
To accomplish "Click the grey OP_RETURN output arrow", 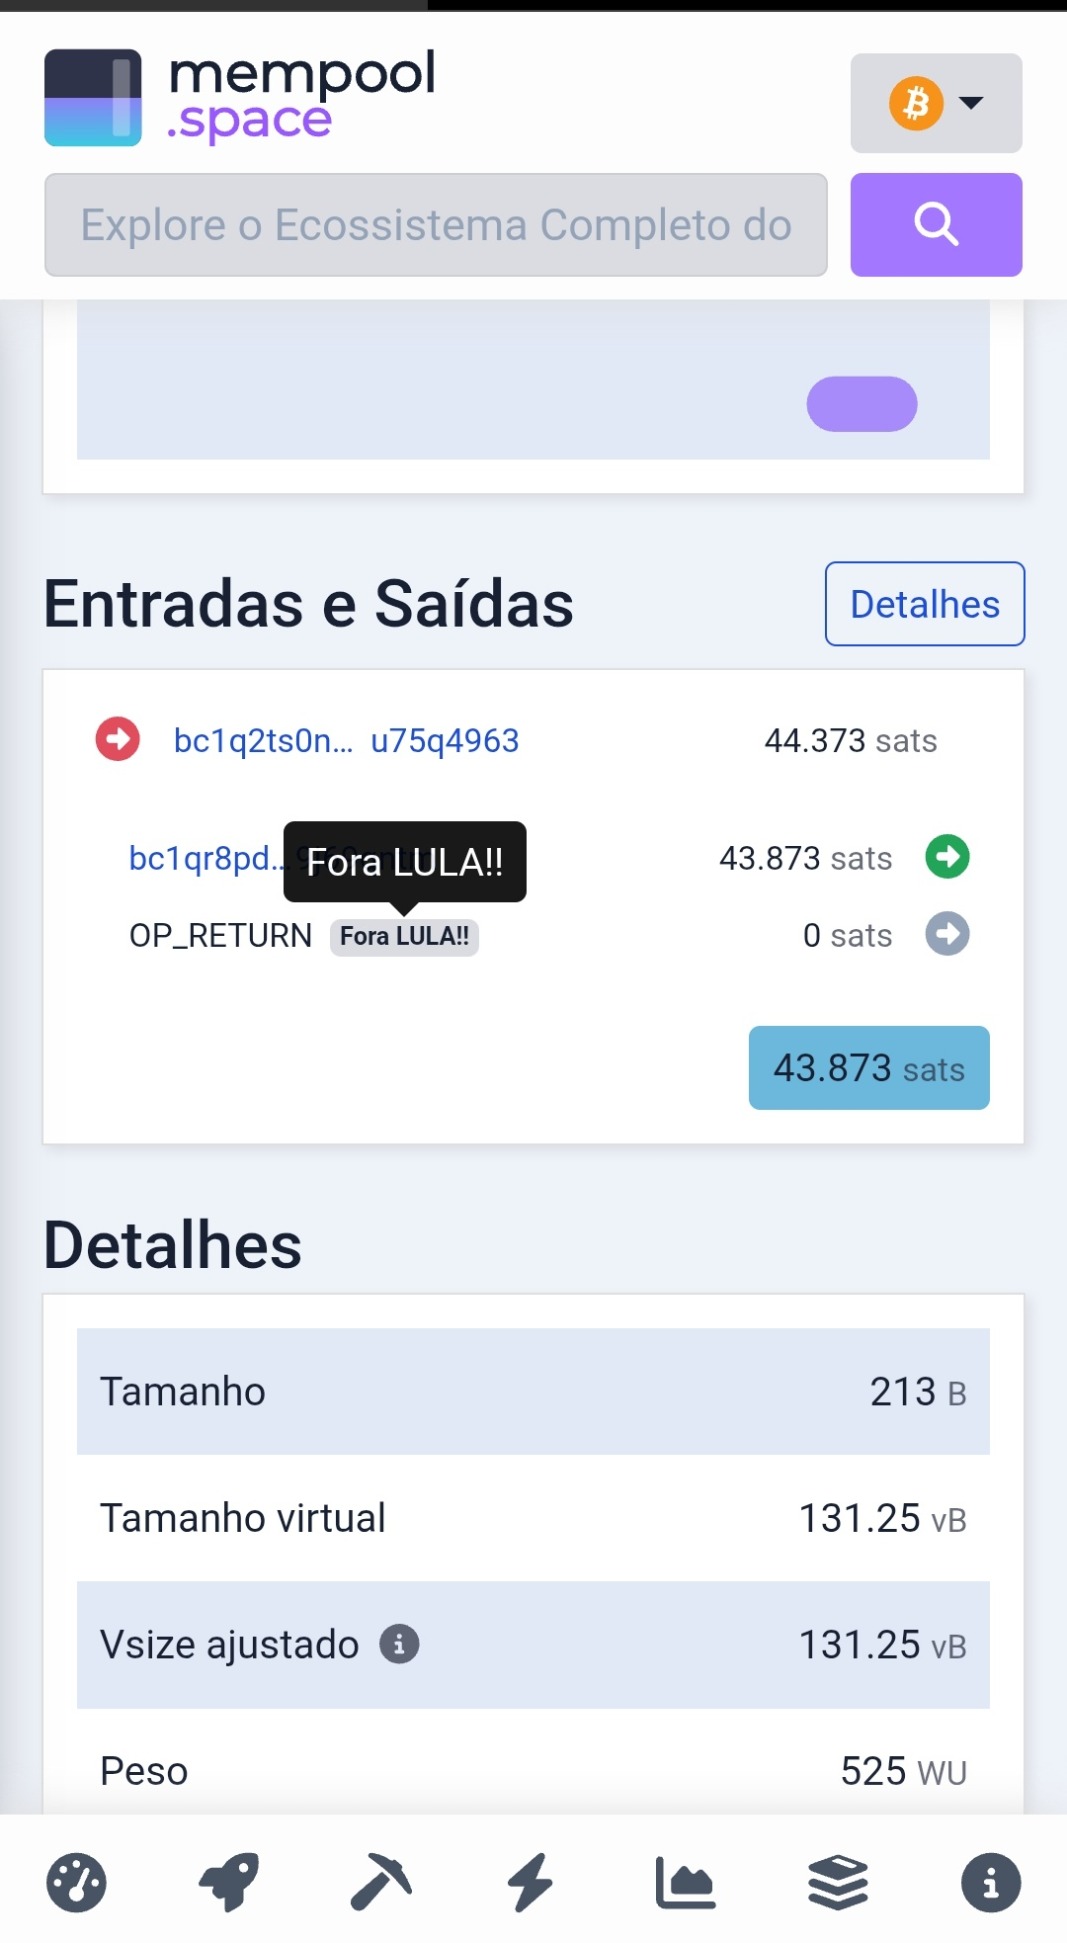I will [947, 935].
